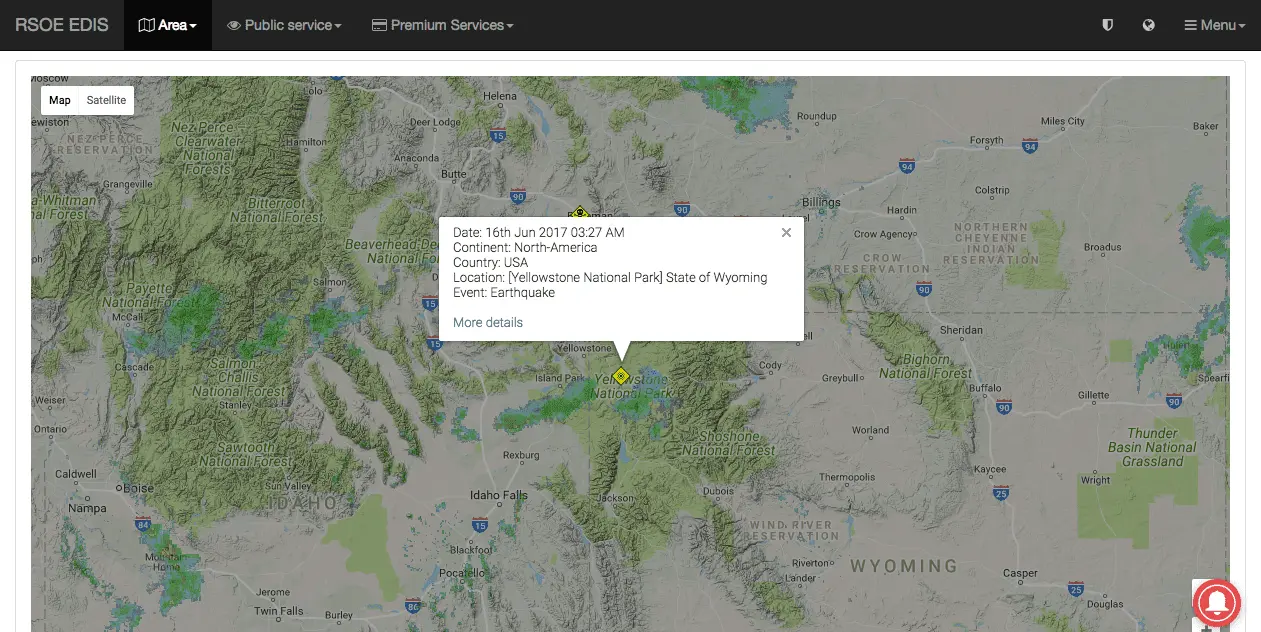Click the red notification bell
The image size is (1261, 632).
tap(1216, 603)
